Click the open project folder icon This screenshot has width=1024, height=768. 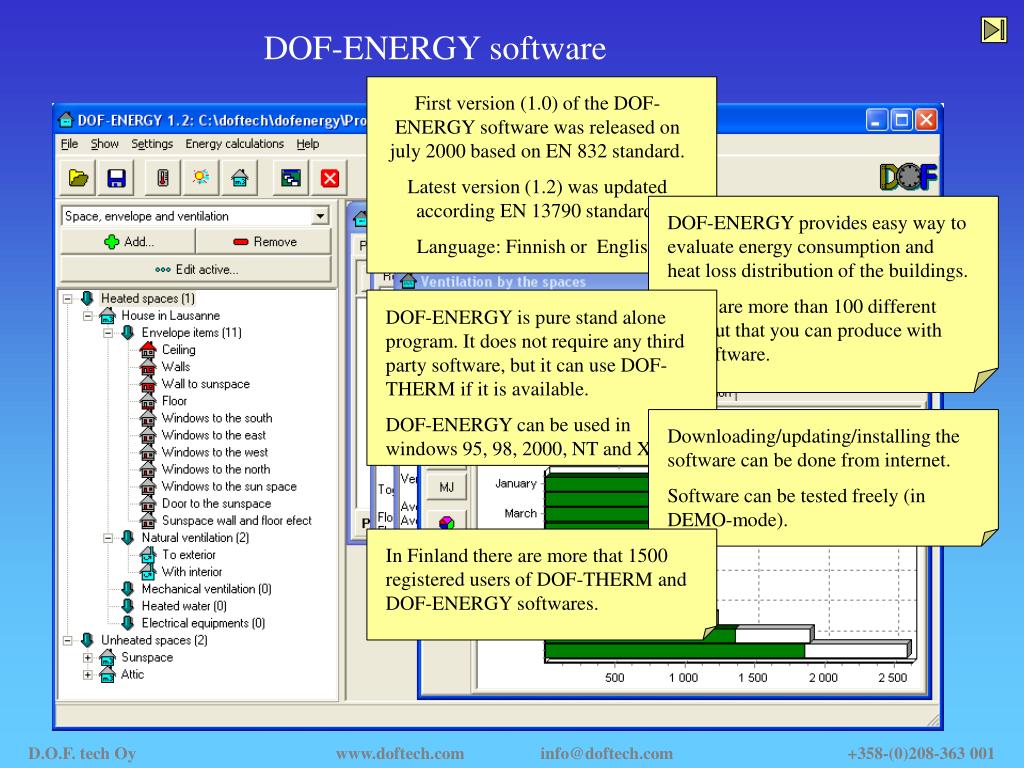[x=78, y=178]
